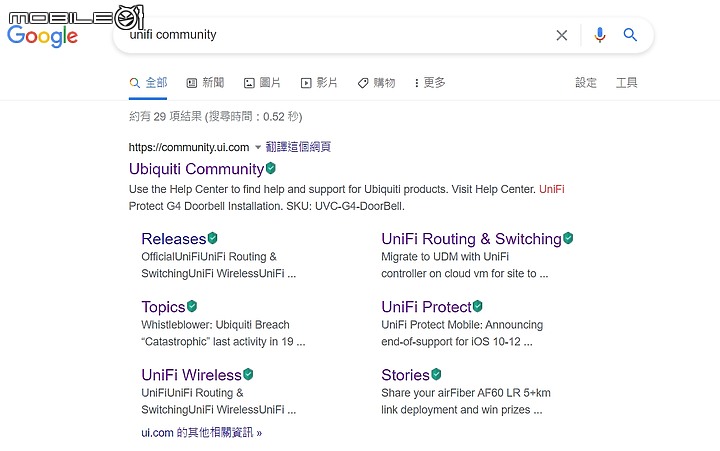Click the shield badge beside UniFi Protect
Viewport: 720px width, 451px height.
(x=478, y=306)
